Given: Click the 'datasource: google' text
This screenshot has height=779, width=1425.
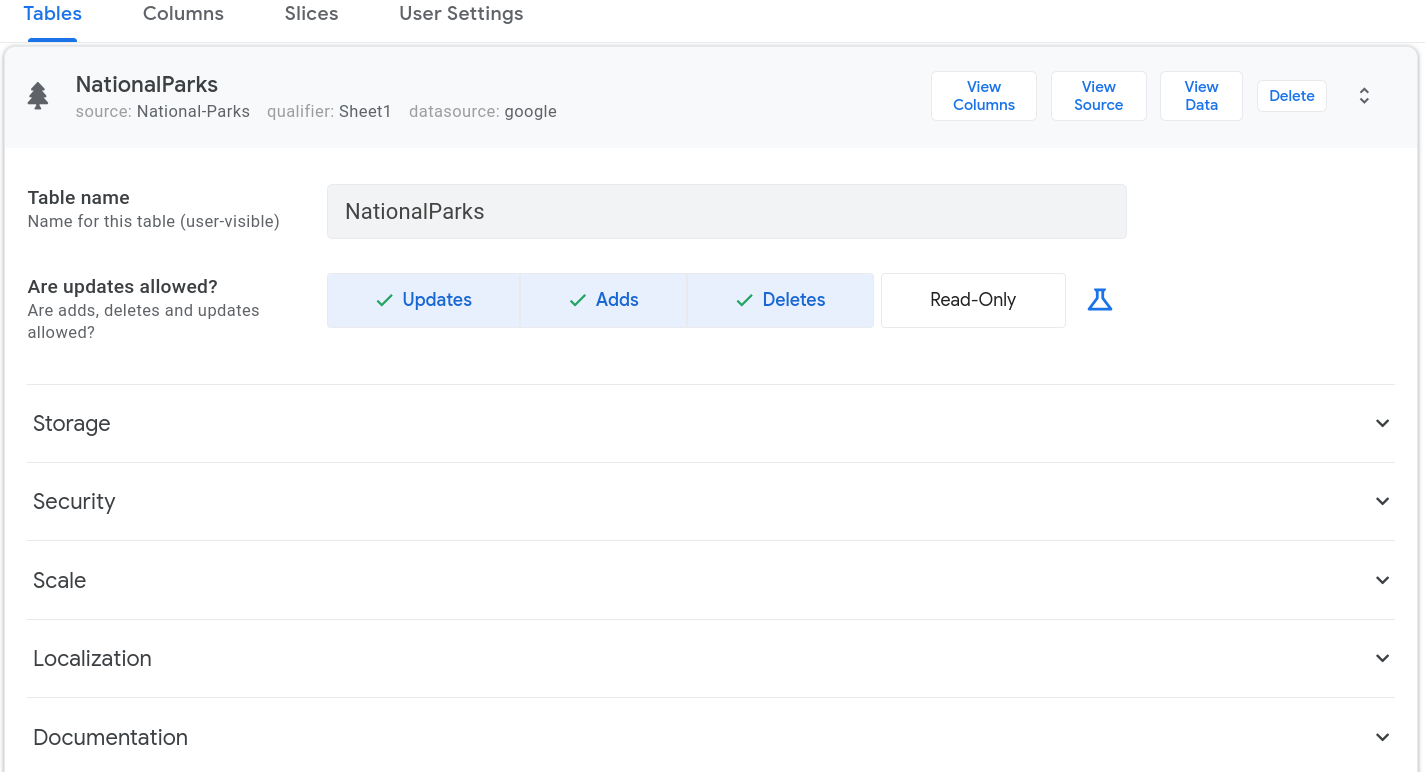Looking at the screenshot, I should click(x=483, y=112).
